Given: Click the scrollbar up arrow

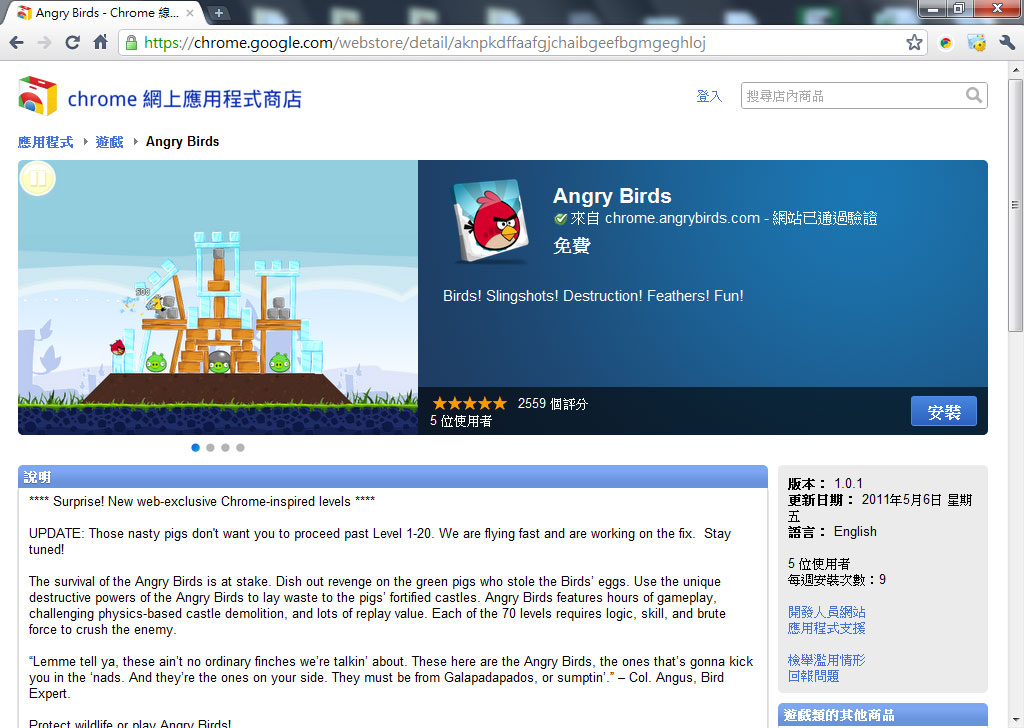Looking at the screenshot, I should (1015, 69).
